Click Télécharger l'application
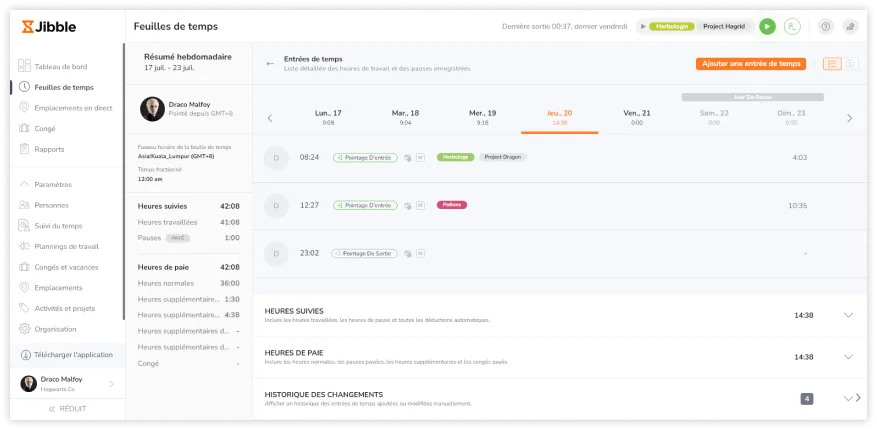Screen dimensions: 877x430 click(x=67, y=355)
